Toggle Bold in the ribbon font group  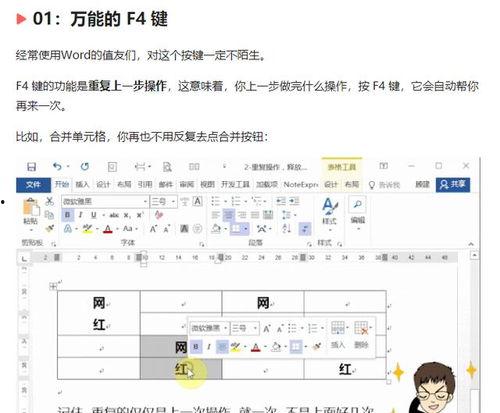point(68,215)
